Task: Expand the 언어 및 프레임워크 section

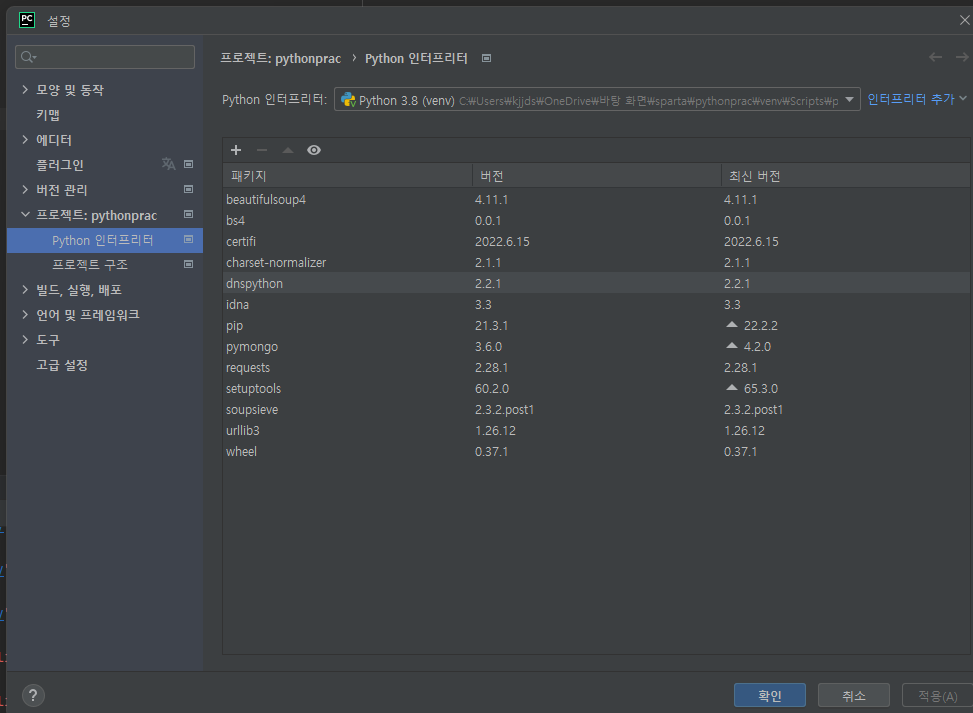Action: coord(25,315)
